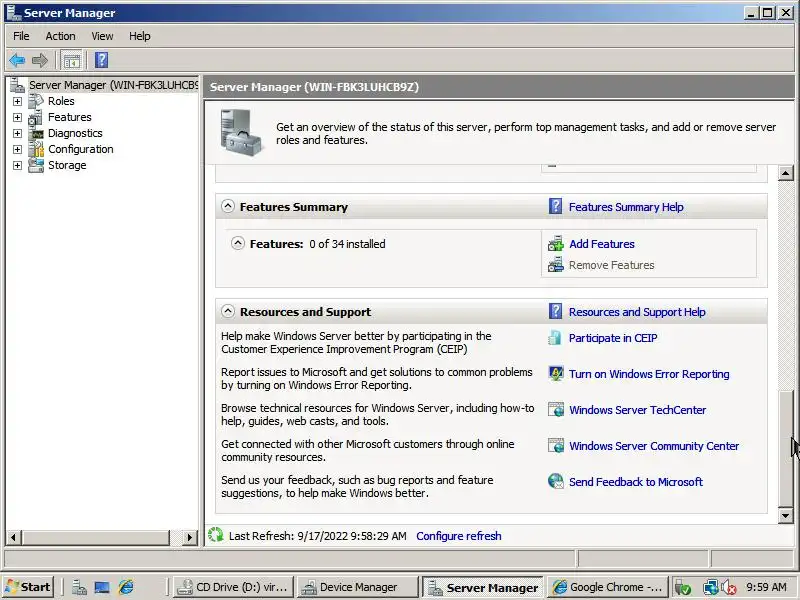Open Server Manager quick launch icon in taskbar
800x600 pixels.
79,587
